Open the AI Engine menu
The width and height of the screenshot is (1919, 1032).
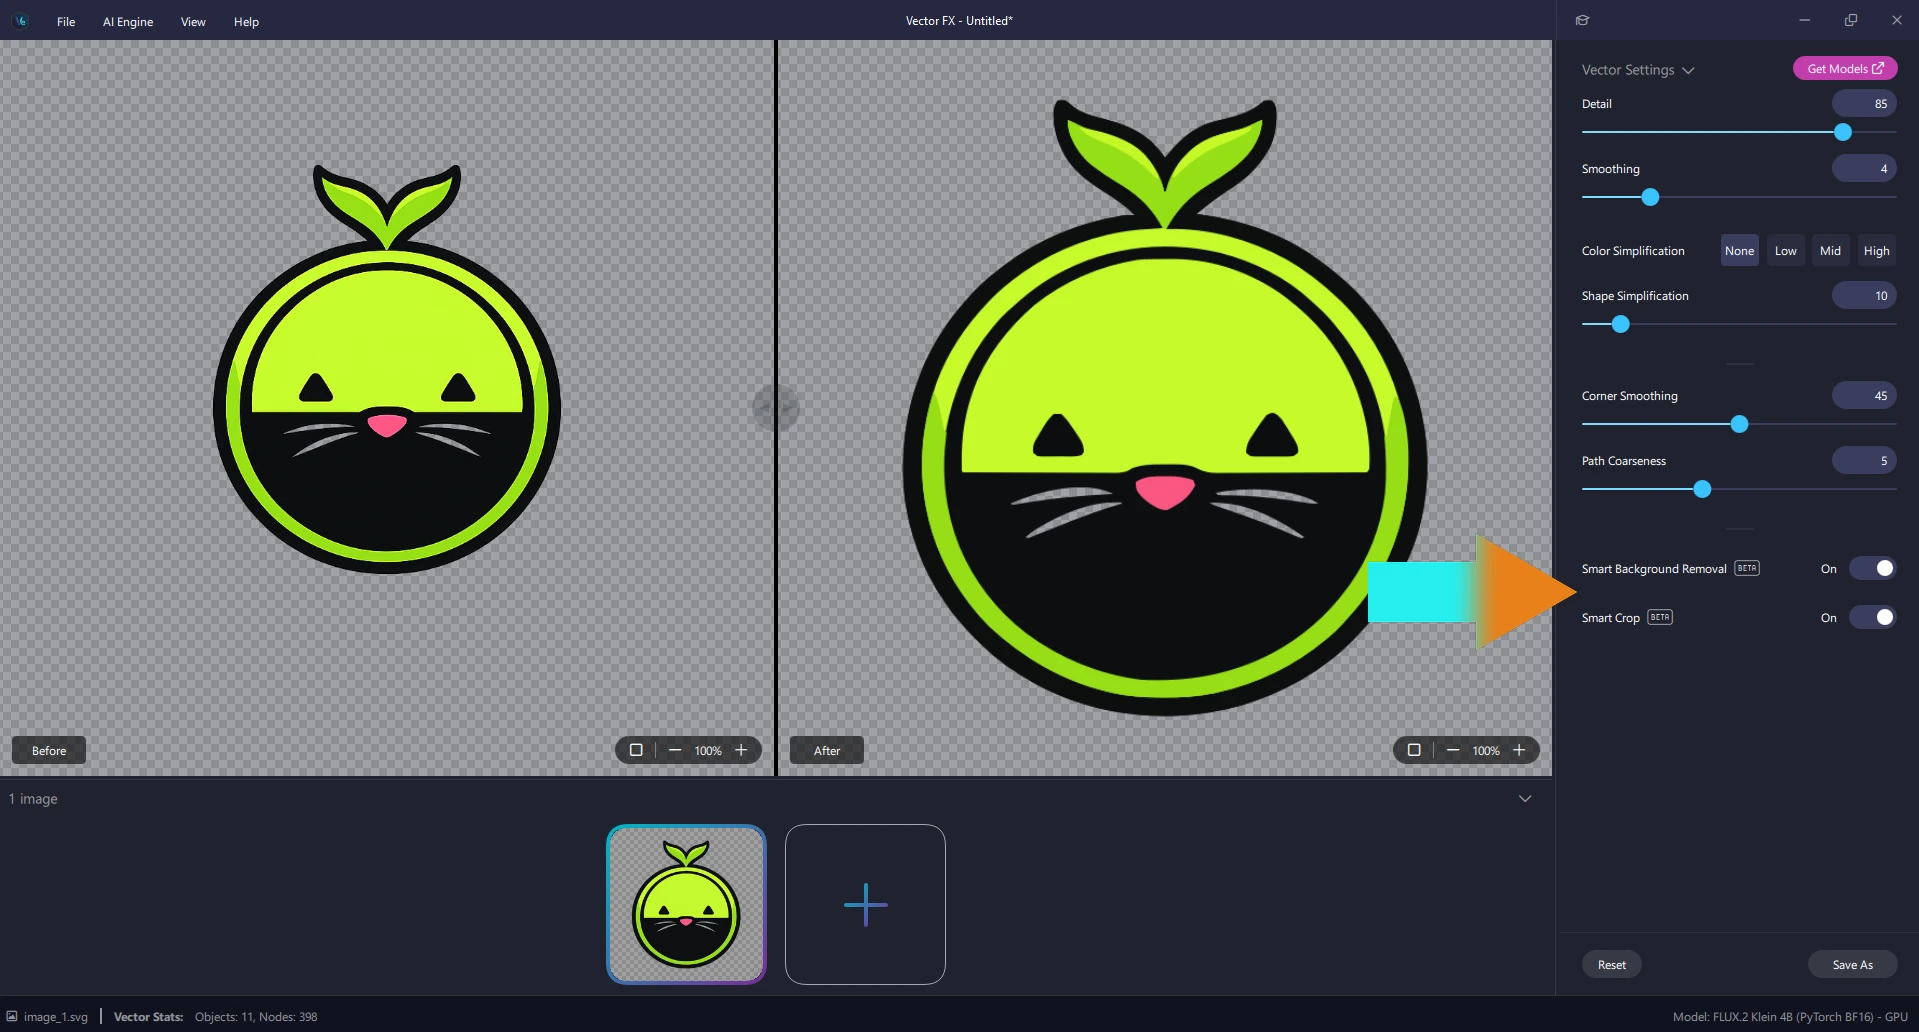pos(128,21)
